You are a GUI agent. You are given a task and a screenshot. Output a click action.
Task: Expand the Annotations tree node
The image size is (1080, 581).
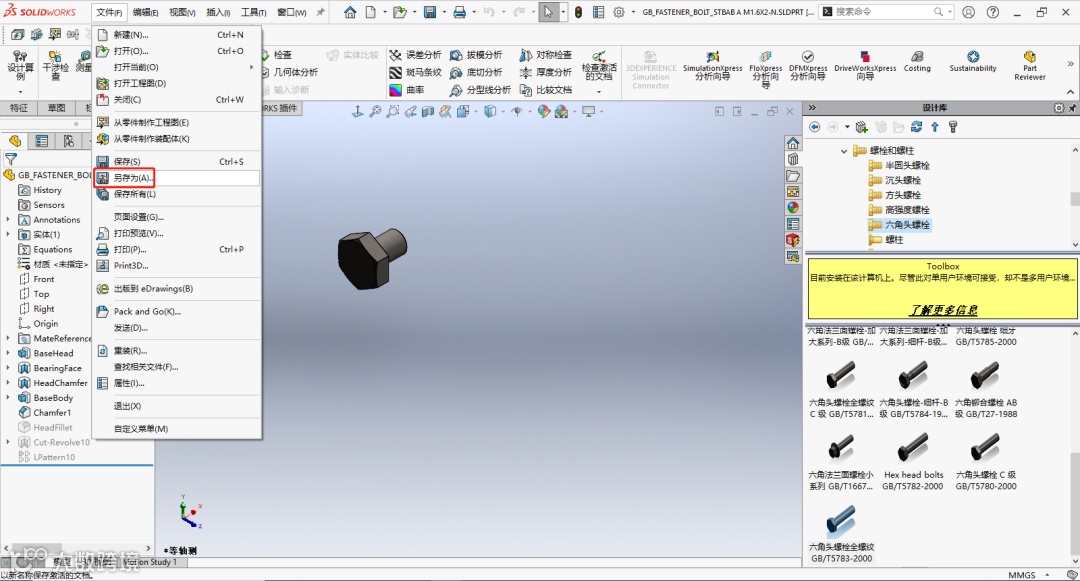click(x=8, y=220)
